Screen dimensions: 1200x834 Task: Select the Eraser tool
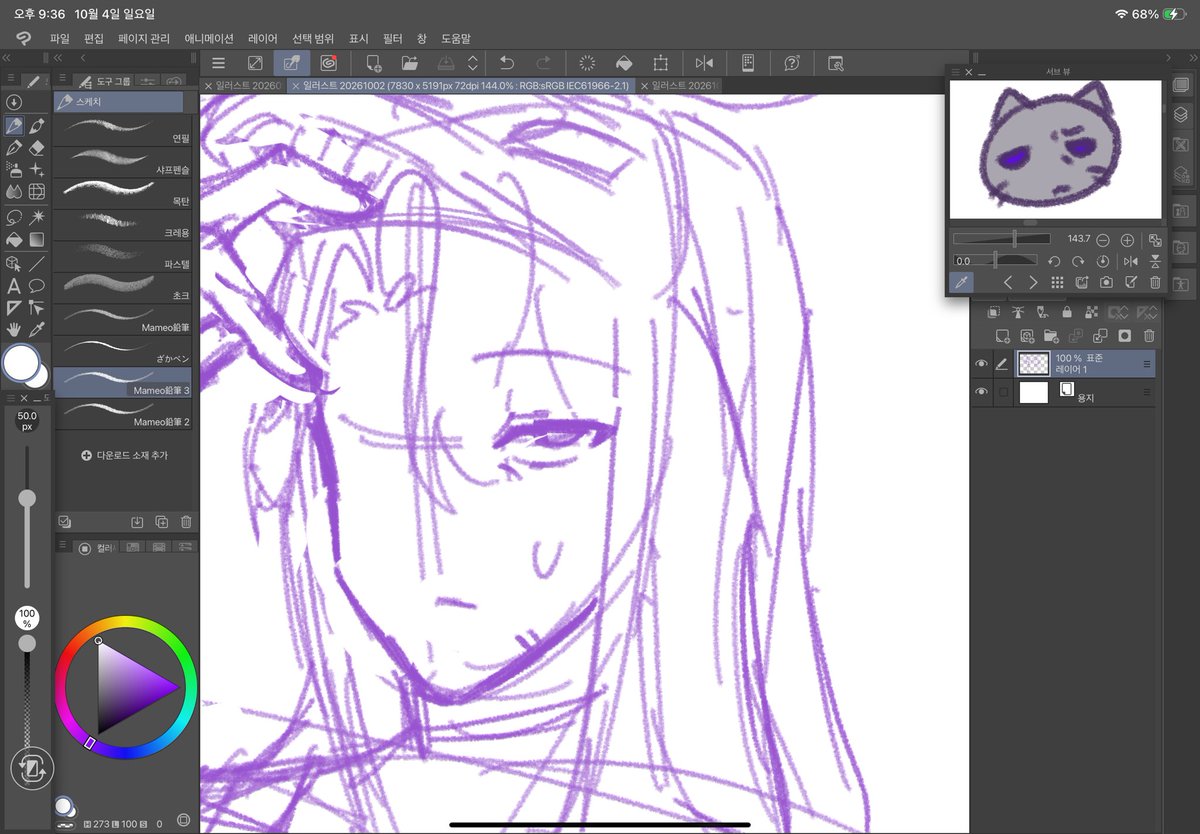[37, 148]
